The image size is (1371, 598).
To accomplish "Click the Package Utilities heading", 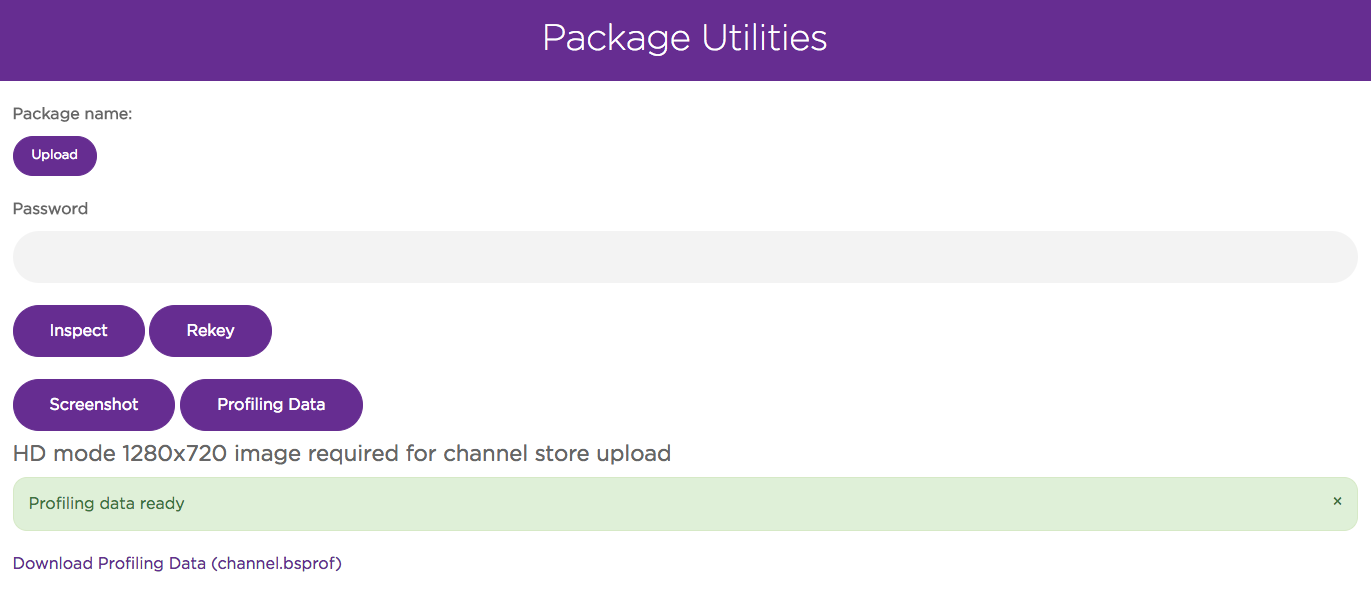I will [x=685, y=38].
